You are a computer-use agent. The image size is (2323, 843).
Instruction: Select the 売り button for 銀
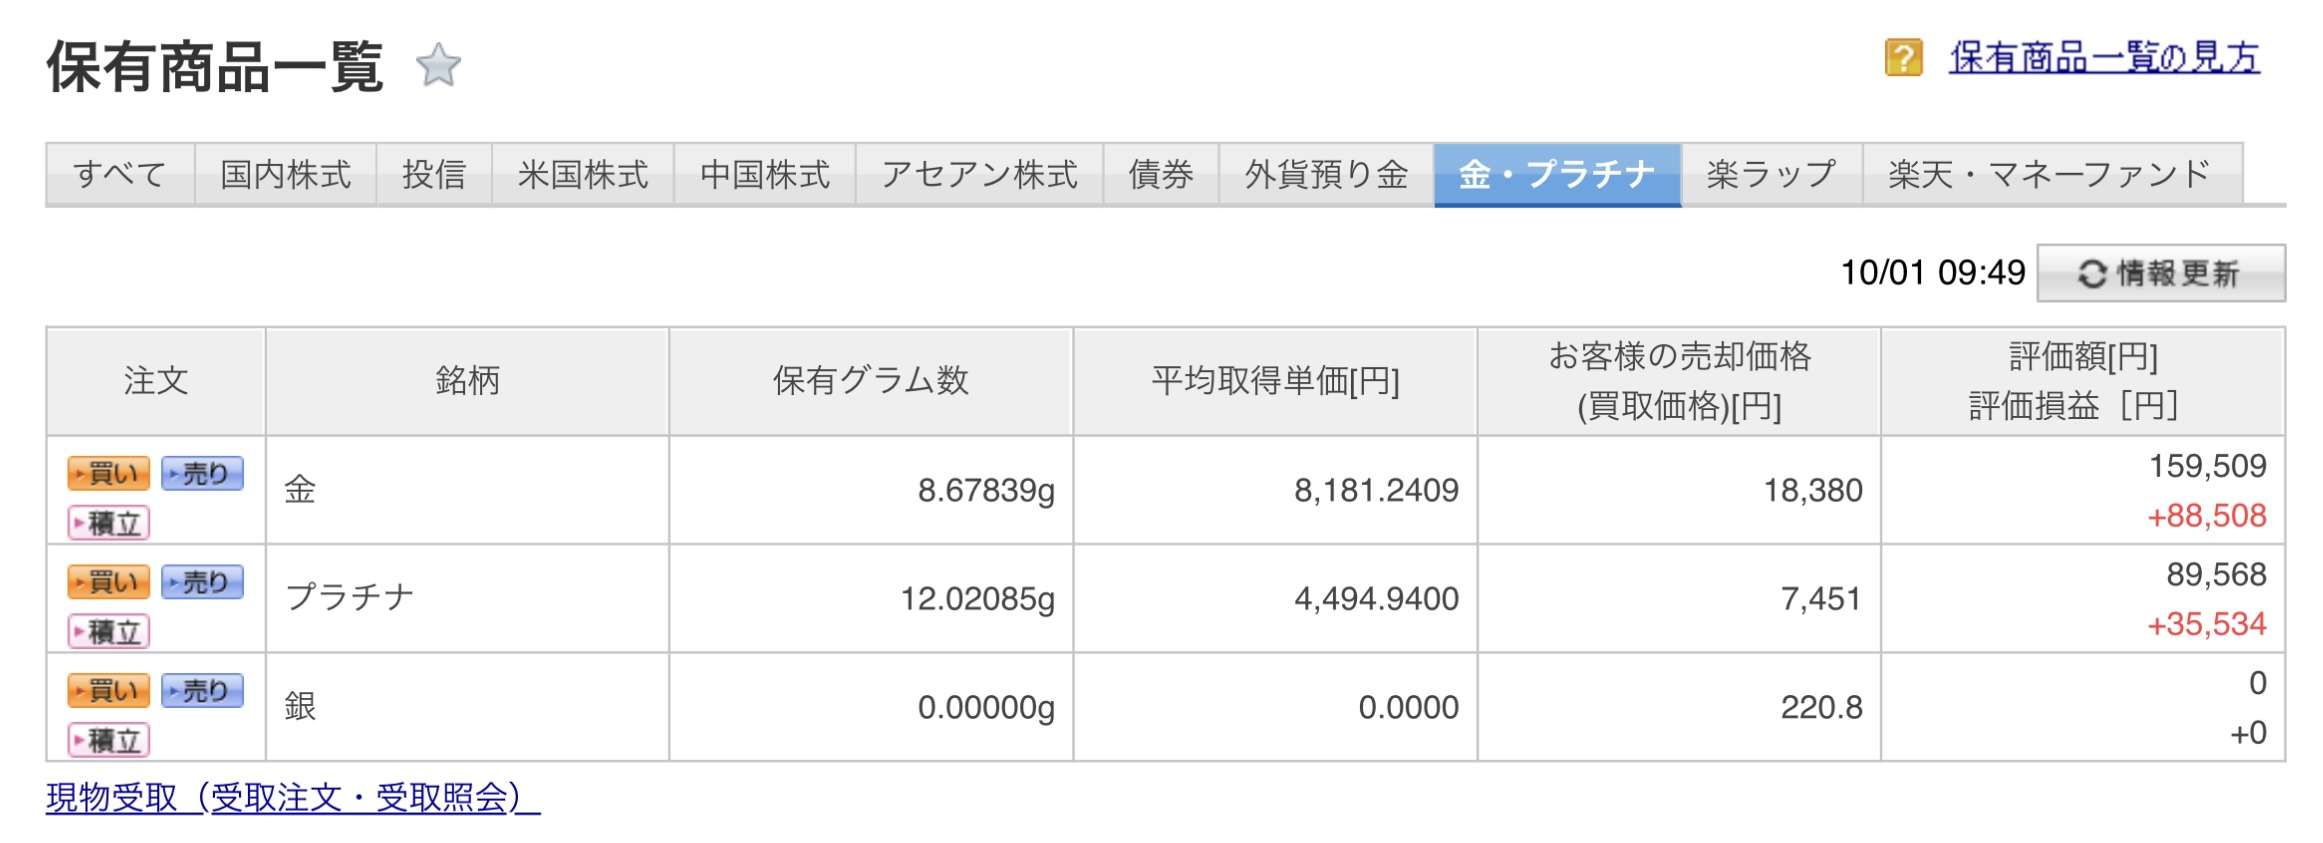[203, 690]
